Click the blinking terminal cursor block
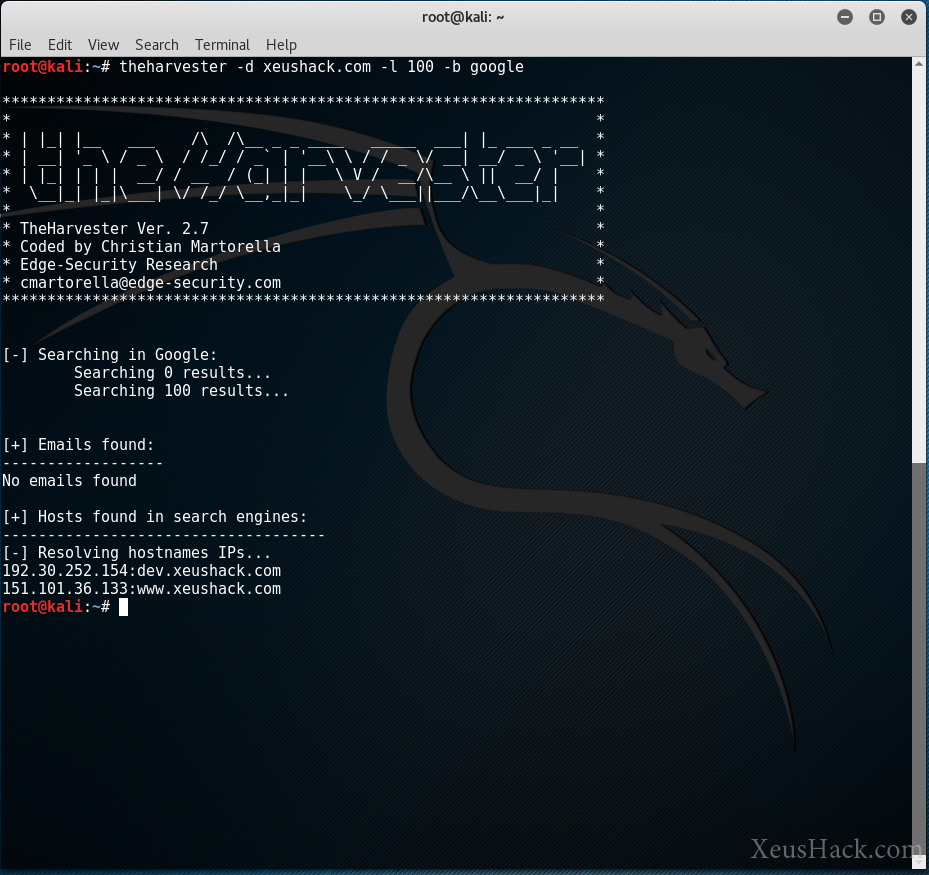Viewport: 929px width, 875px height. point(124,607)
